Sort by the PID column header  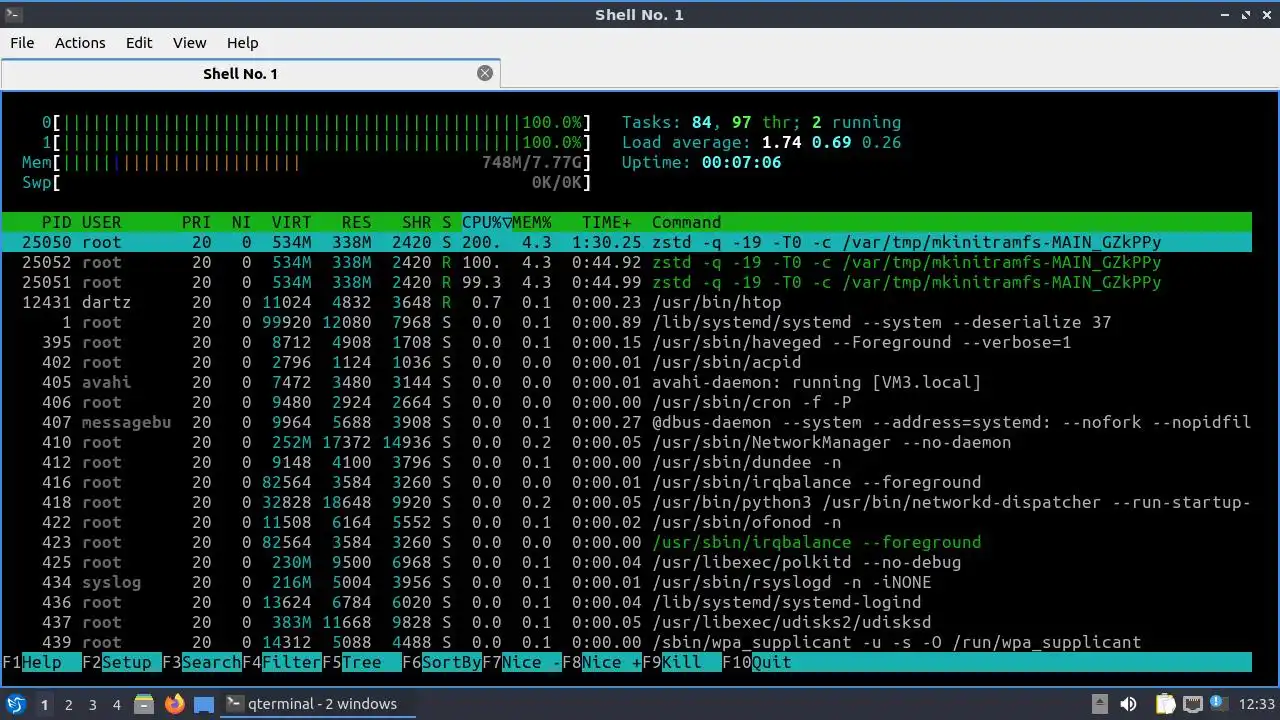click(x=57, y=222)
